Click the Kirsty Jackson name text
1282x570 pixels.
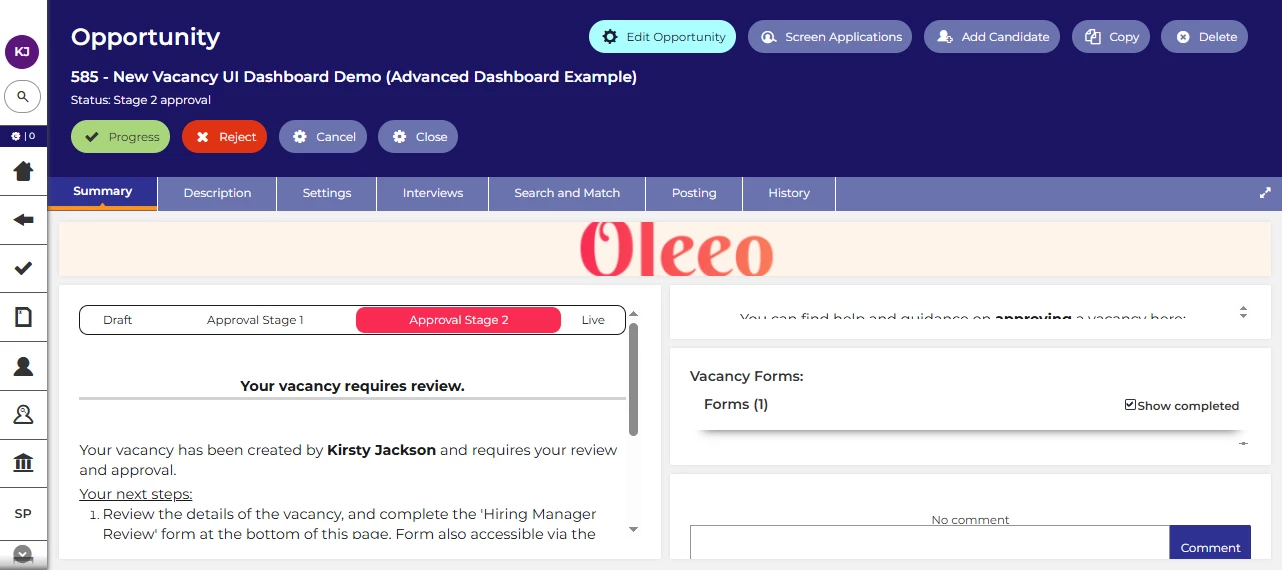click(x=381, y=450)
